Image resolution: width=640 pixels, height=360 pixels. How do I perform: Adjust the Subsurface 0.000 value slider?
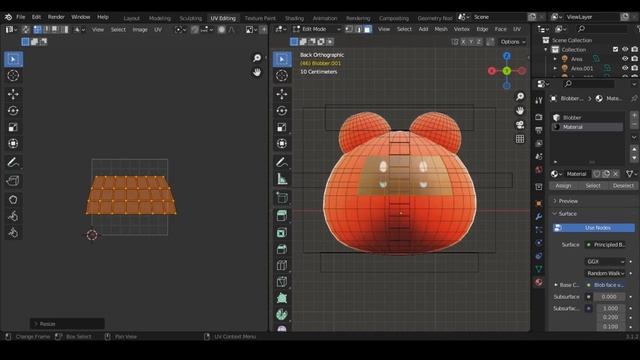point(609,297)
